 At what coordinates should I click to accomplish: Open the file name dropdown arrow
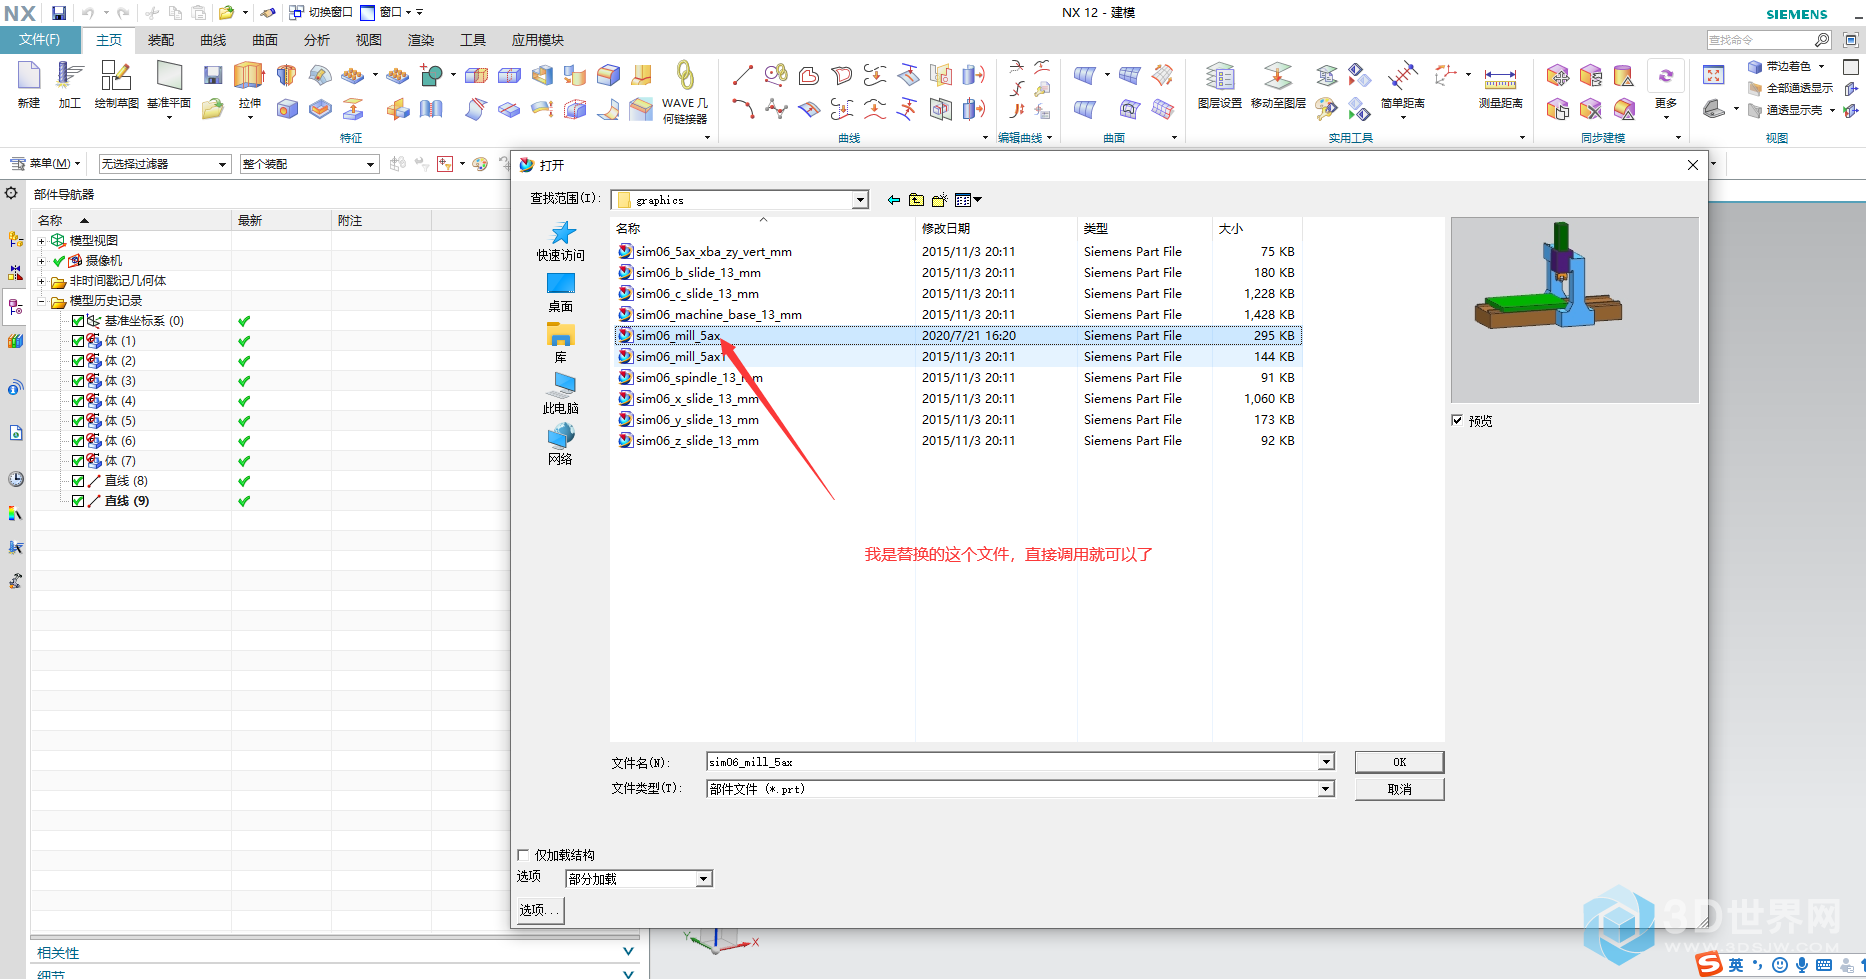tap(1326, 762)
